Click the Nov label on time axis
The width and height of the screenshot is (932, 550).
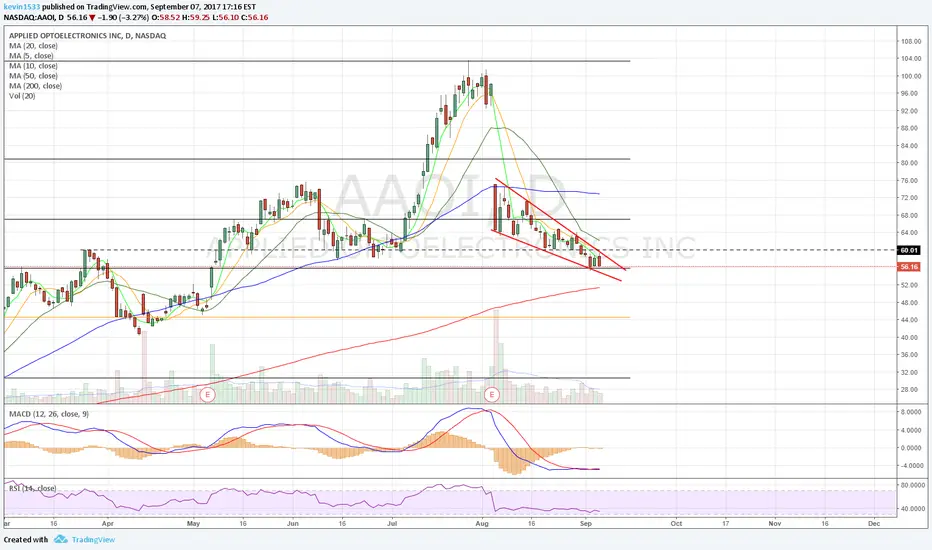(774, 524)
